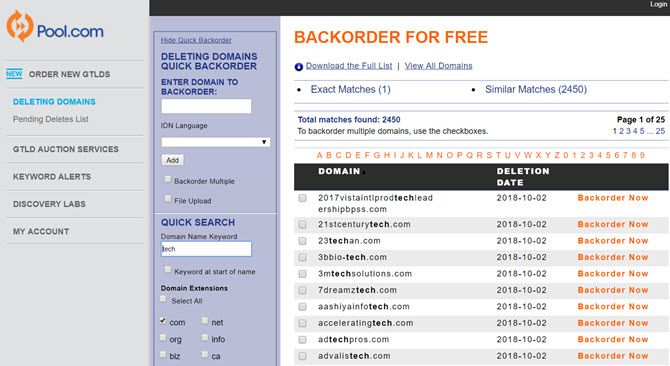
Task: Click Hide Quick Backorder link
Action: [x=196, y=40]
